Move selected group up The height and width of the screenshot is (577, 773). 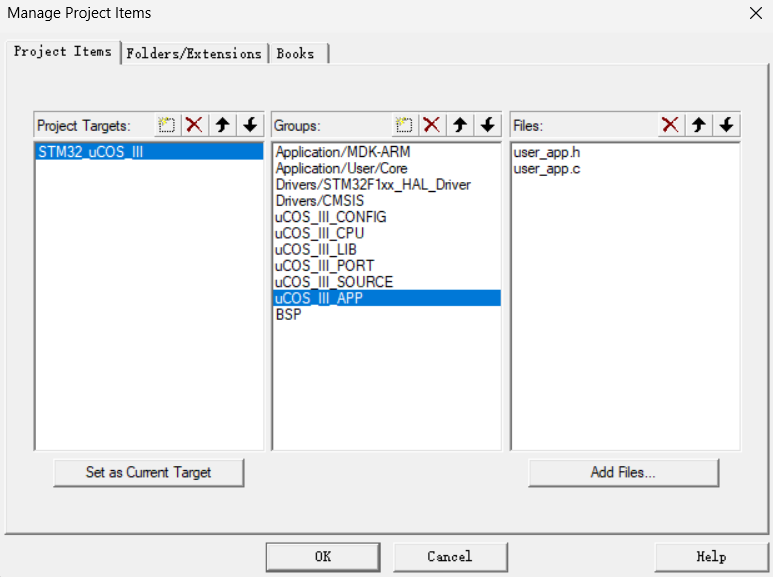click(x=460, y=125)
